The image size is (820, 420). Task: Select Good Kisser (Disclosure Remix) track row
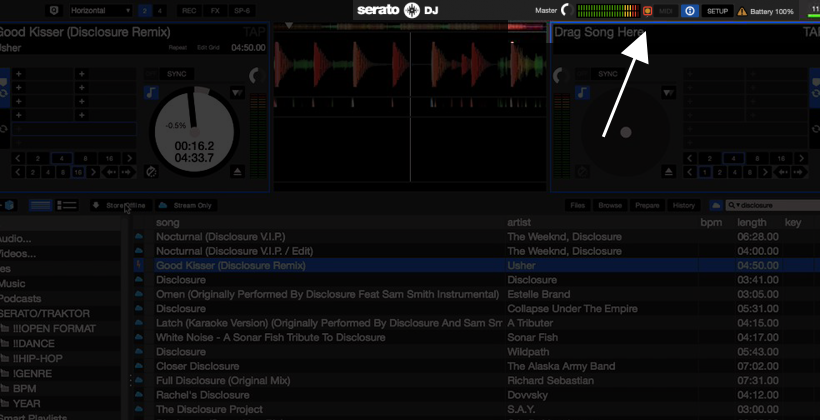click(x=476, y=266)
